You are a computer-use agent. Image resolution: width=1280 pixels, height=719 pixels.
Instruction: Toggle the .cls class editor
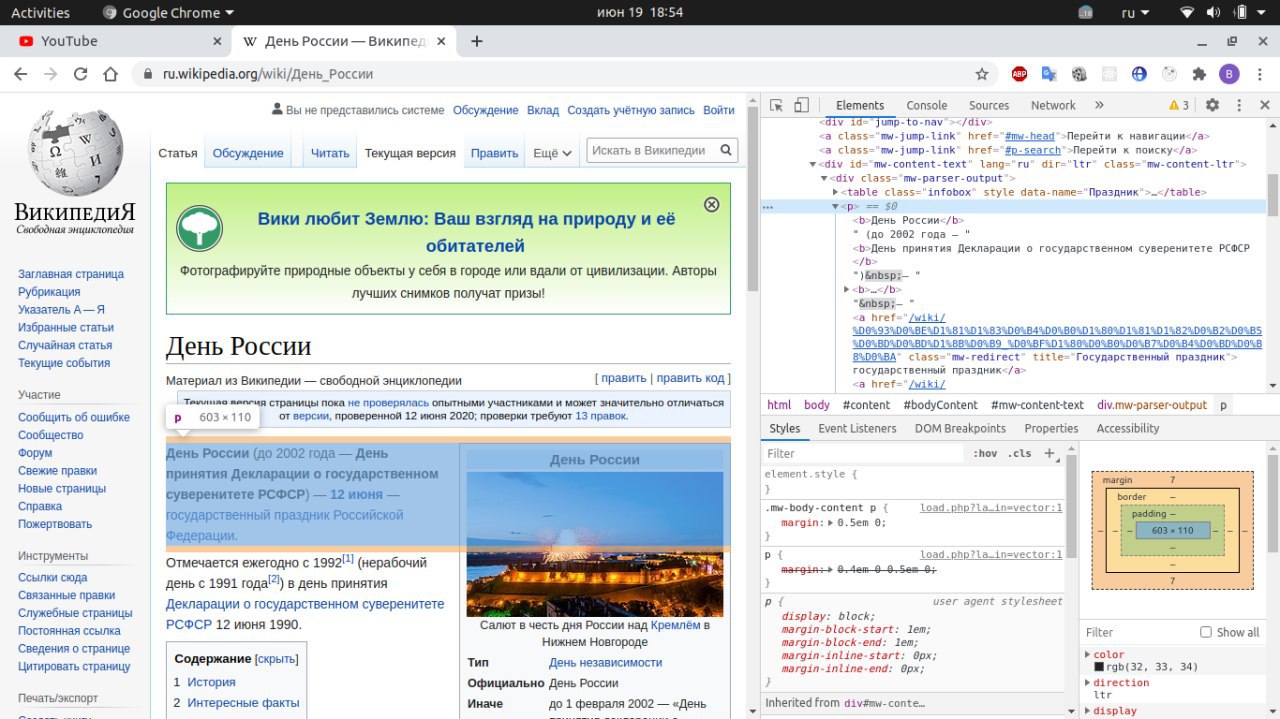(x=1019, y=453)
